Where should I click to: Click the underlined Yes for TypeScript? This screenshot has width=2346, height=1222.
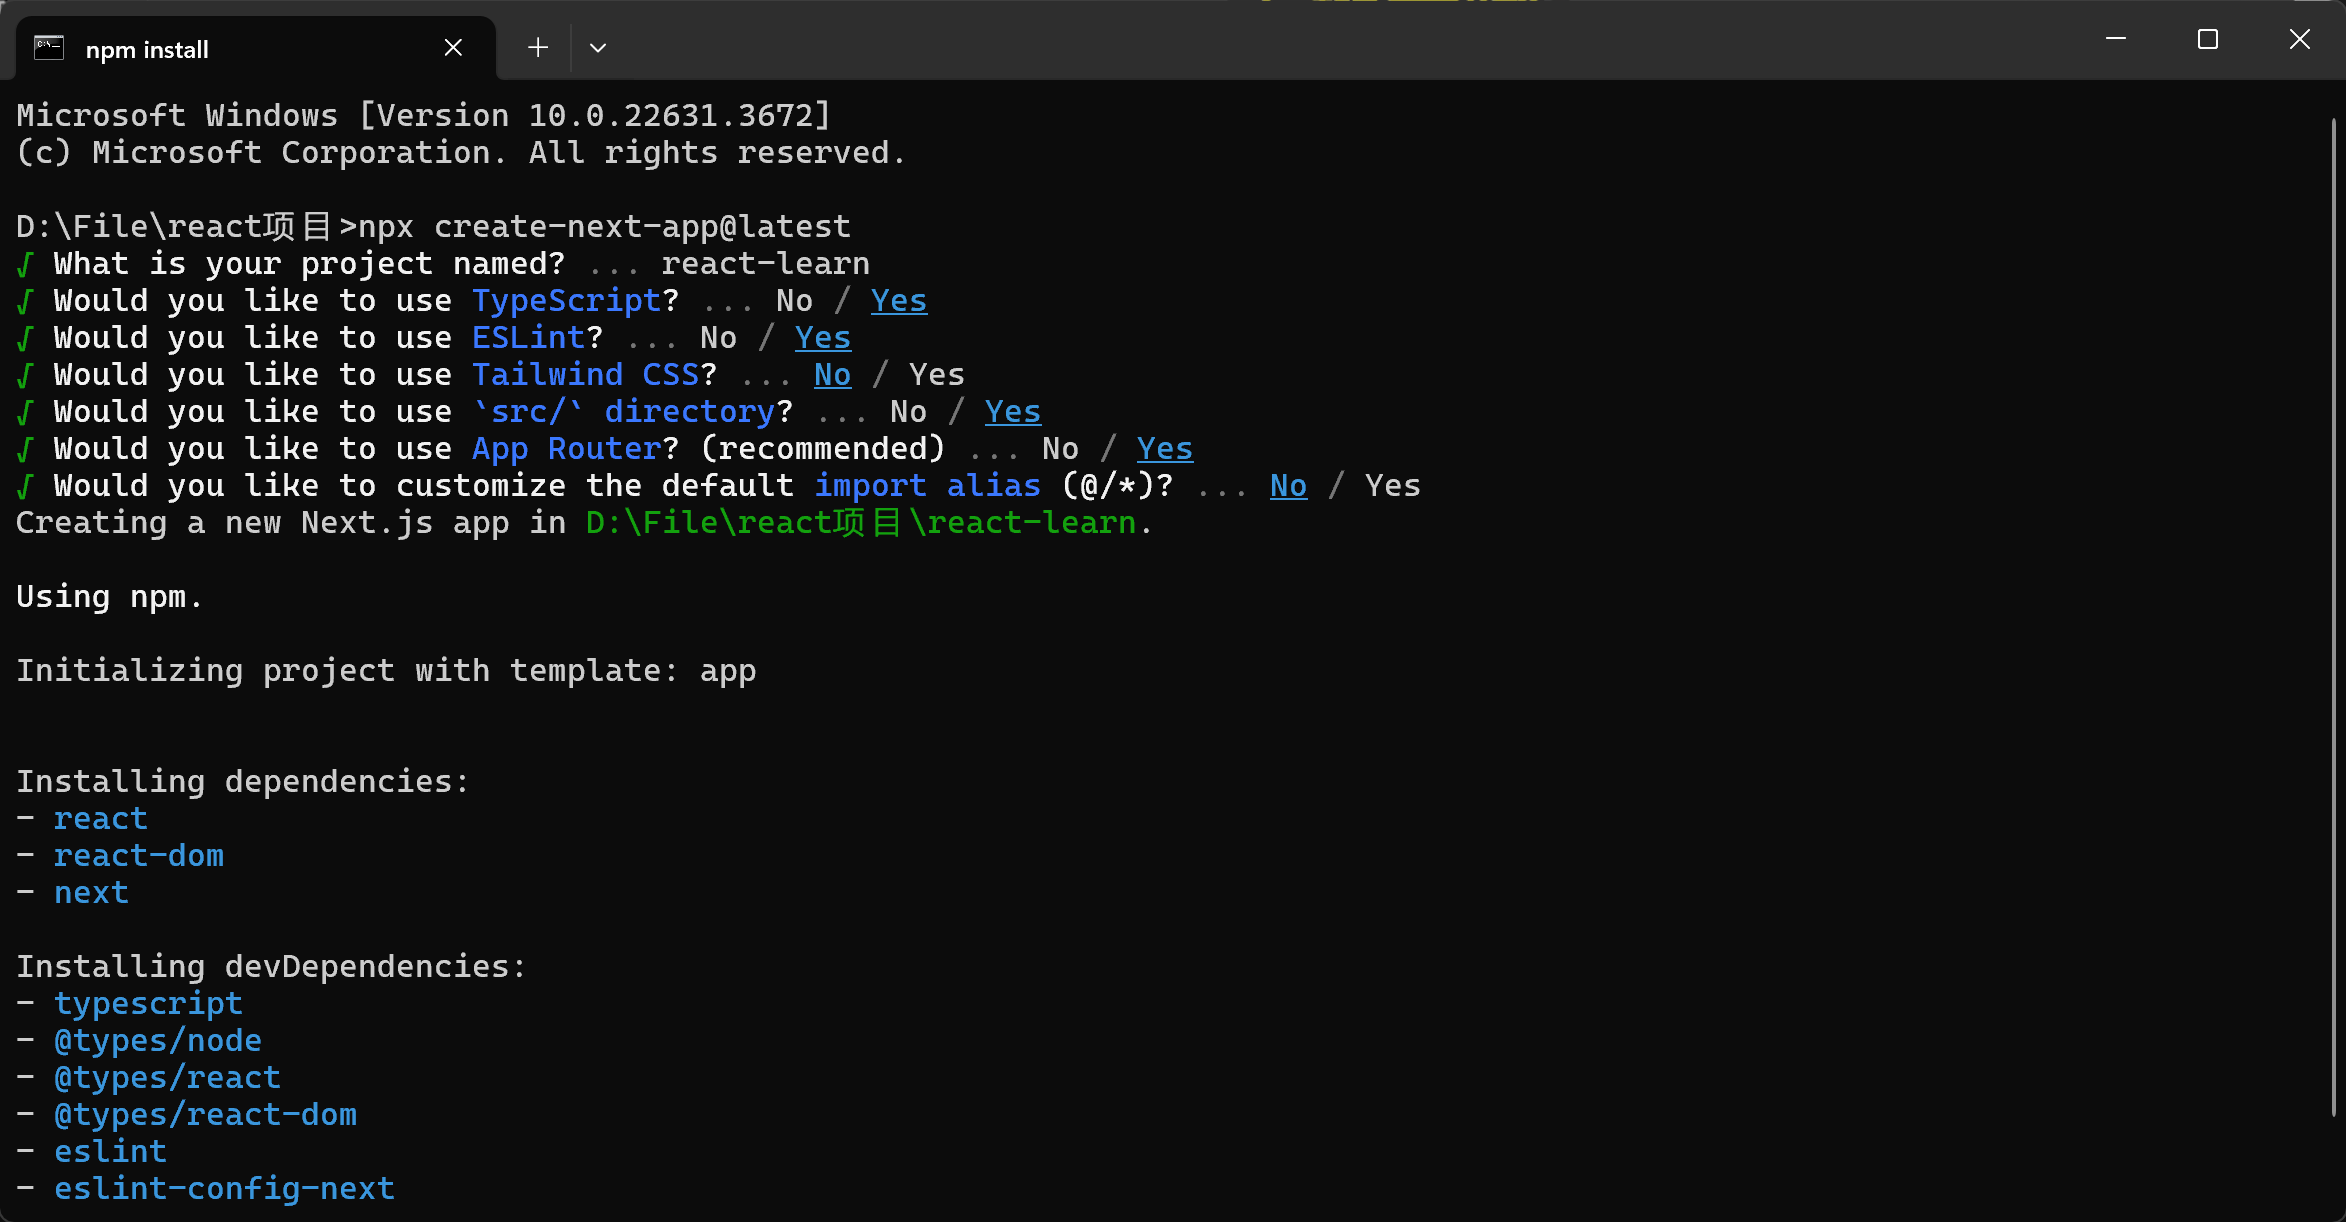click(x=898, y=301)
